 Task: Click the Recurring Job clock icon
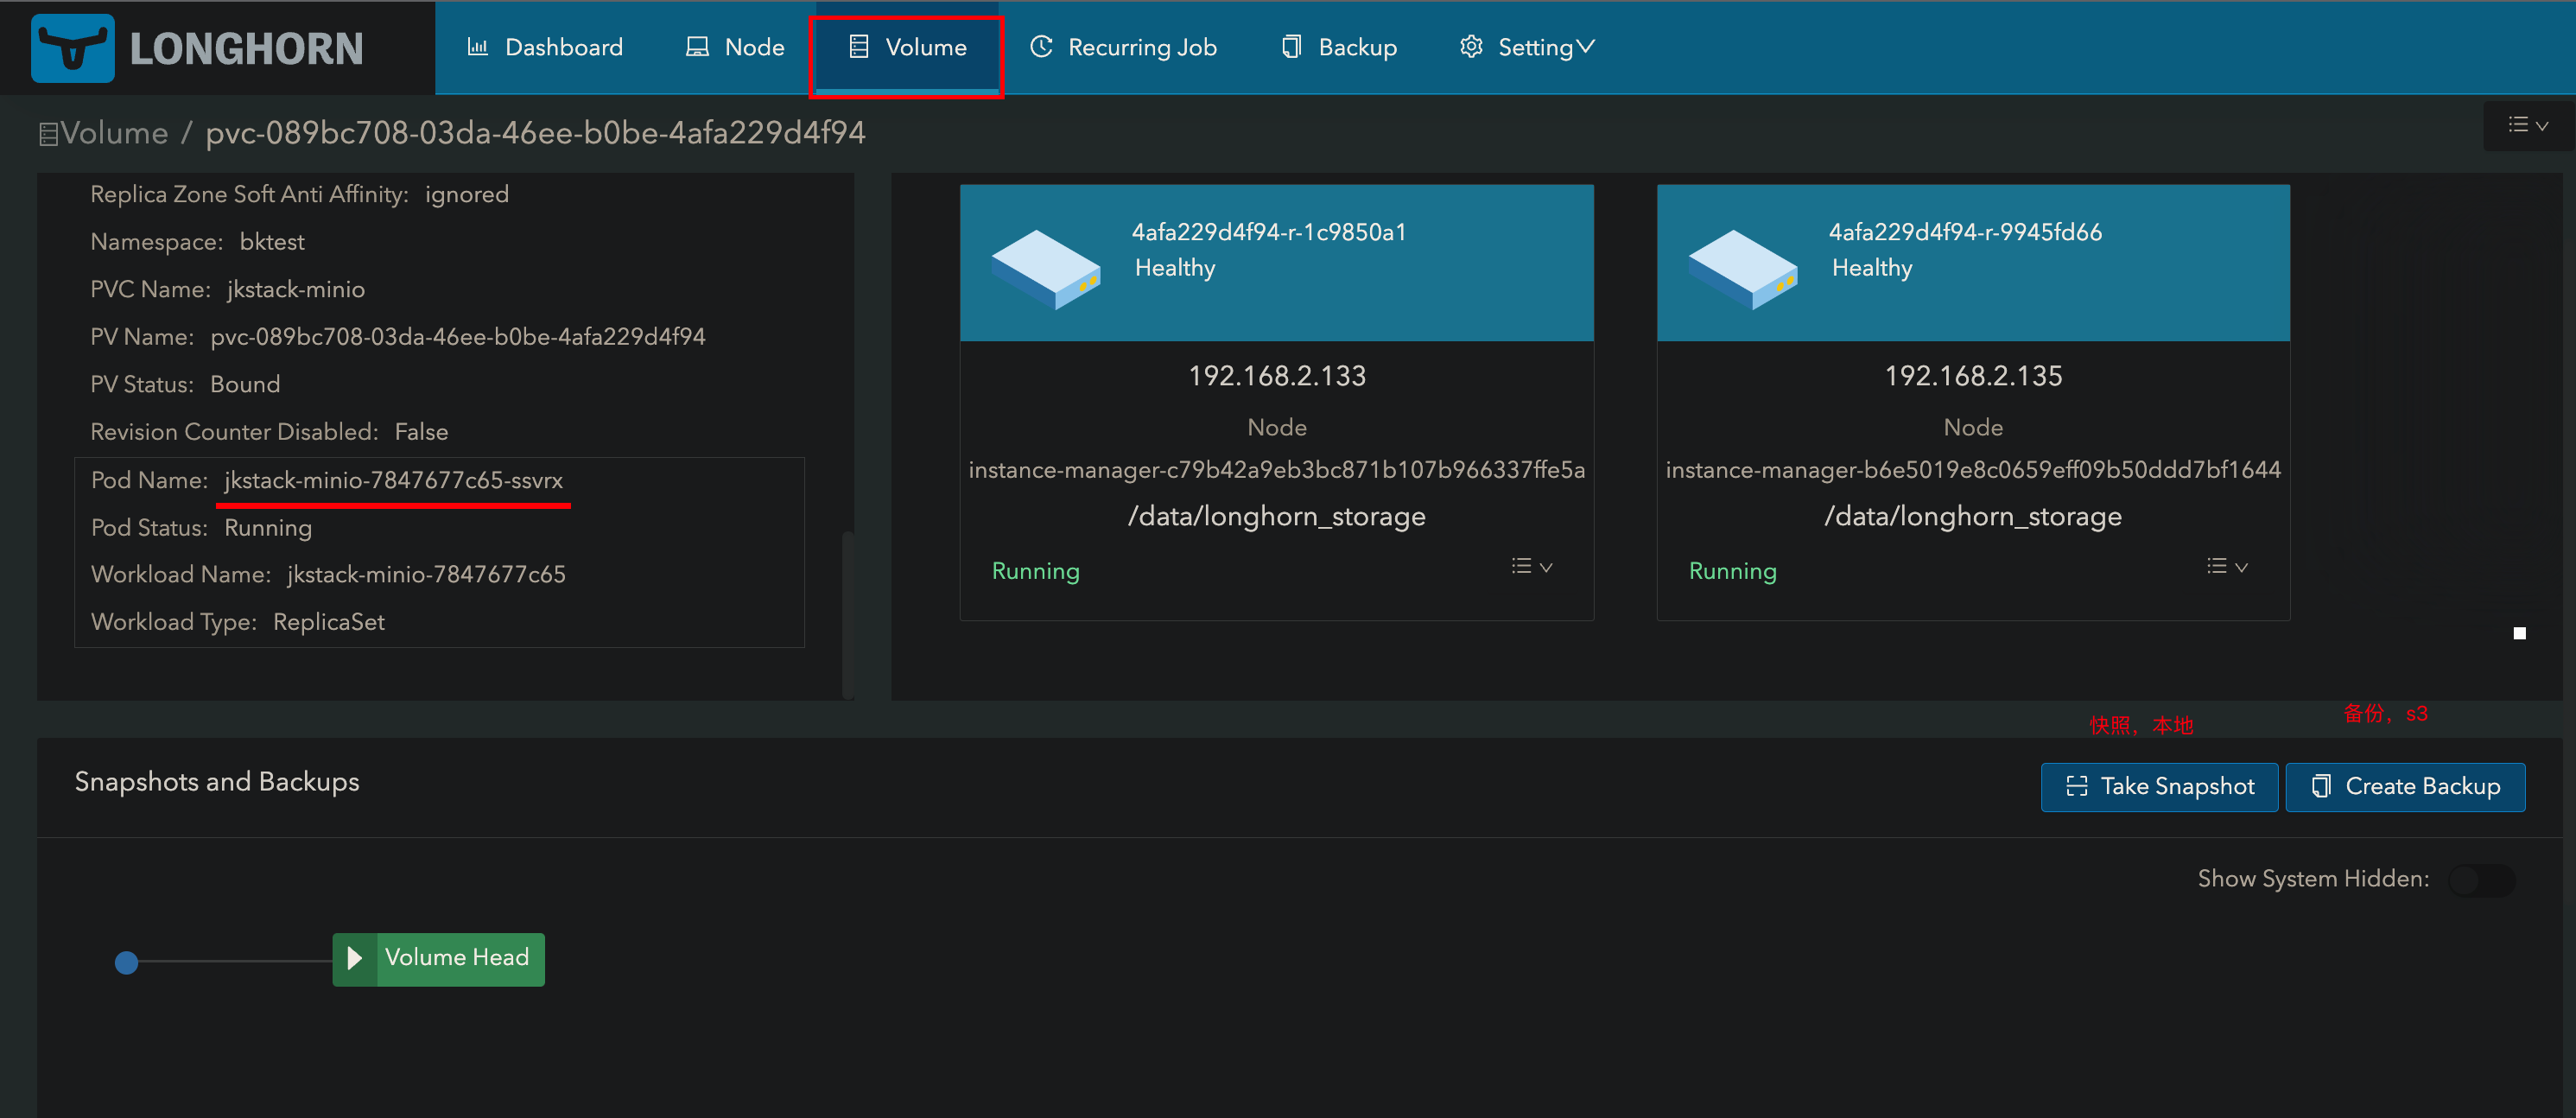(x=1041, y=47)
